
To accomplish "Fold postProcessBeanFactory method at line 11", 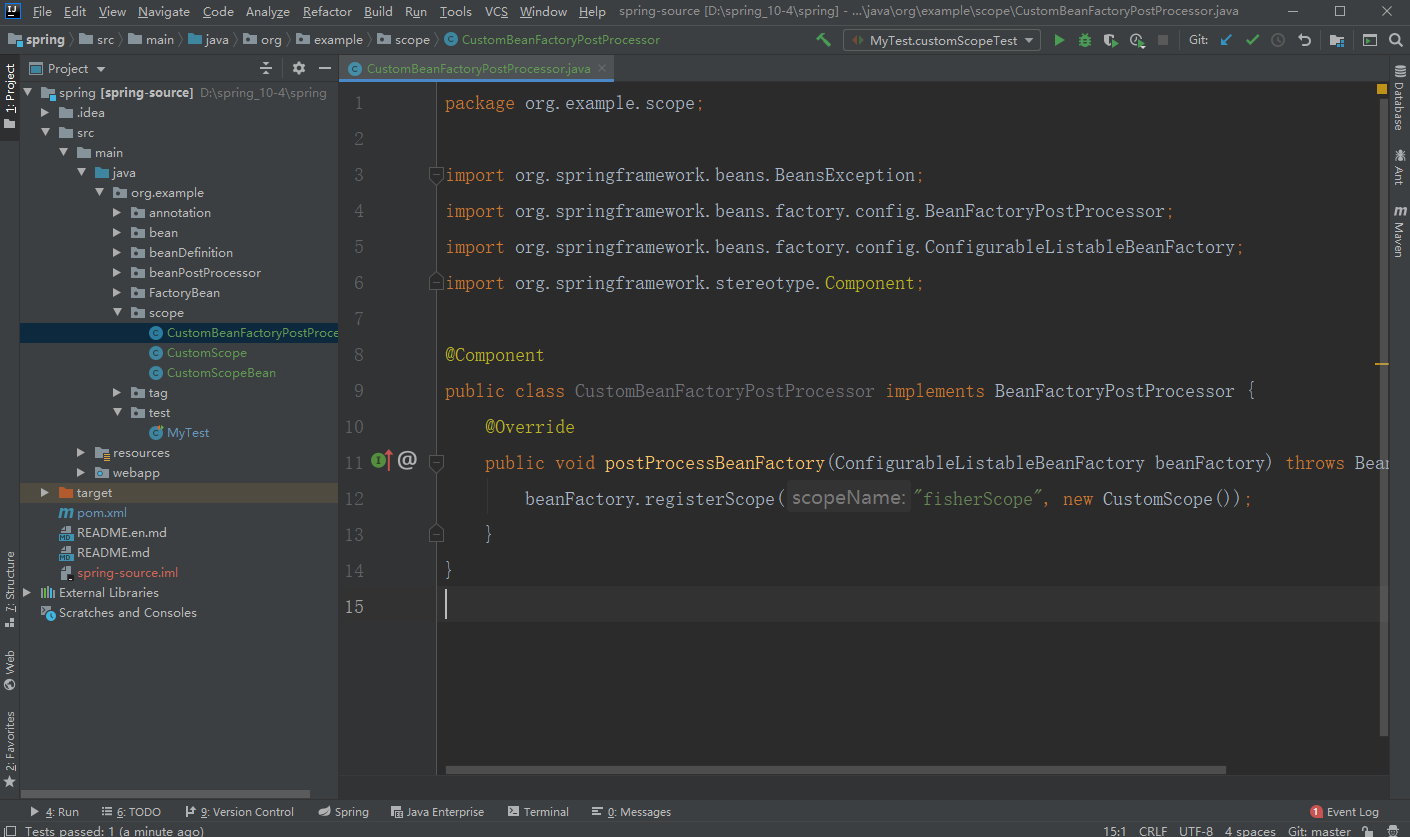I will [x=436, y=462].
